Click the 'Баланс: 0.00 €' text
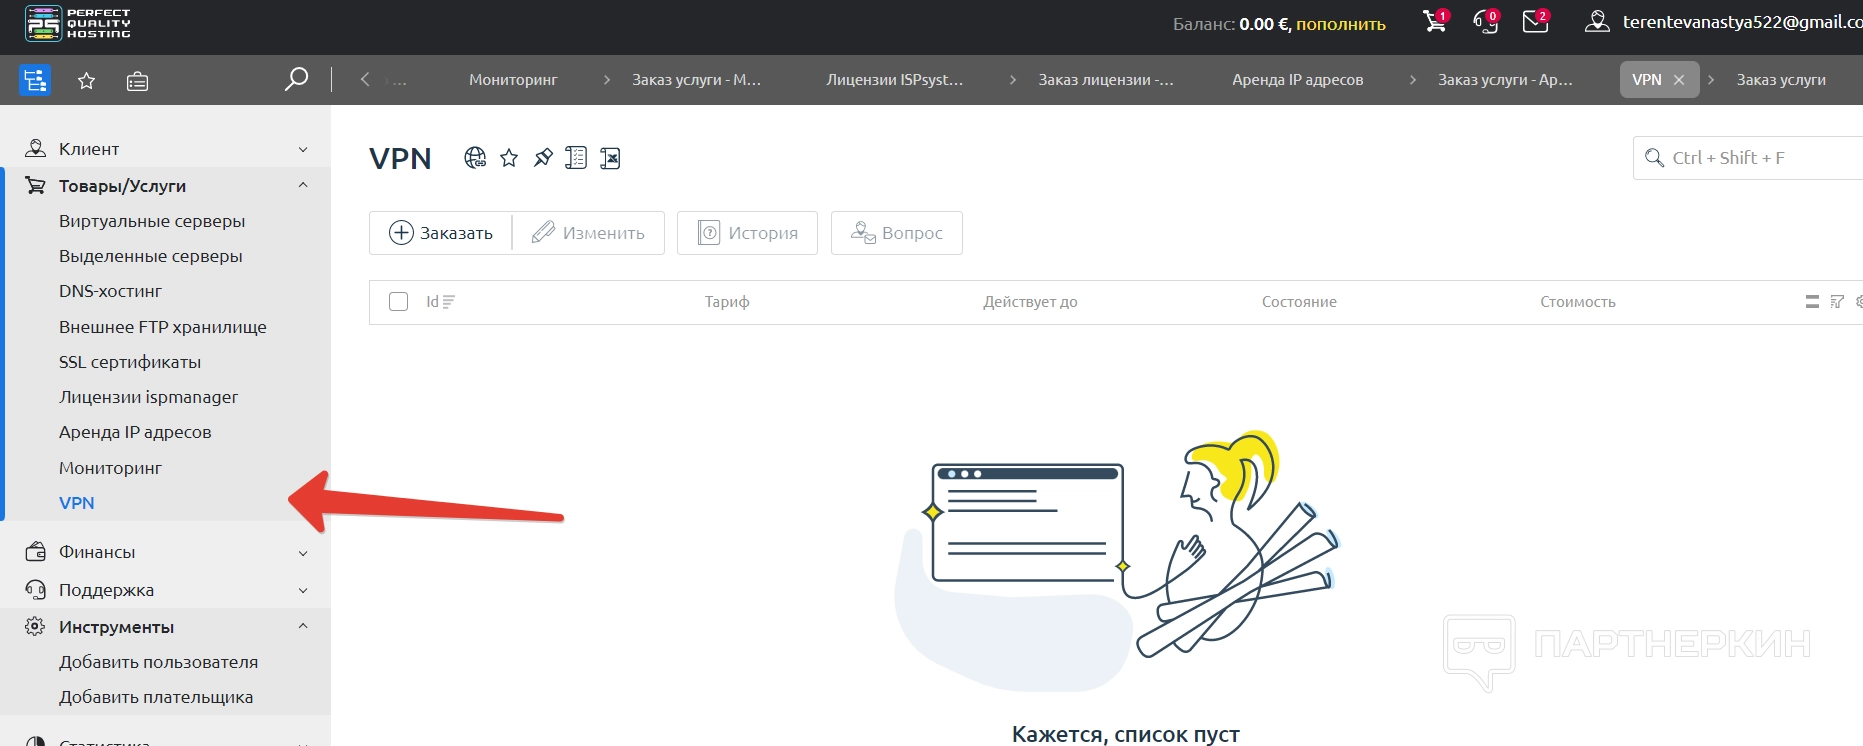This screenshot has width=1863, height=746. [x=1231, y=24]
